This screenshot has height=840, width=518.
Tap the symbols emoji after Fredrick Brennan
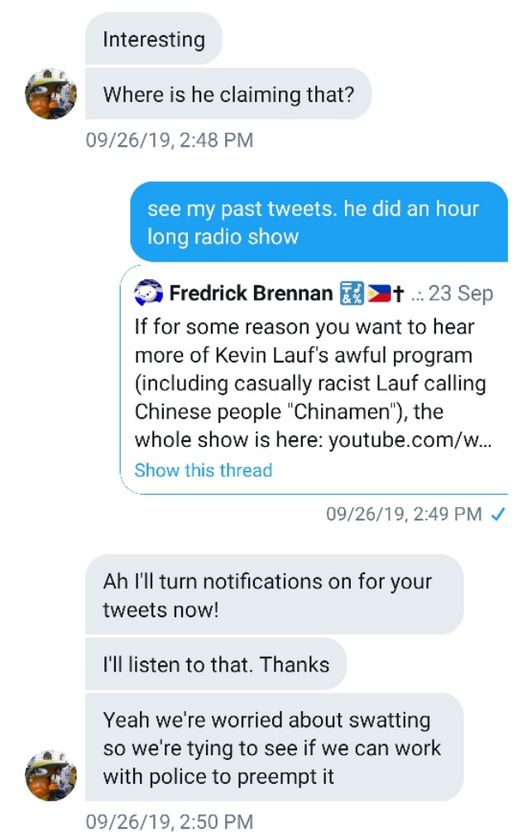(x=352, y=294)
